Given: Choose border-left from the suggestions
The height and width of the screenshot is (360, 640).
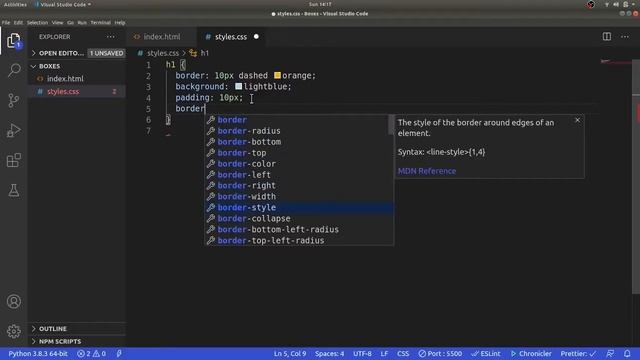Looking at the screenshot, I should point(299,175).
